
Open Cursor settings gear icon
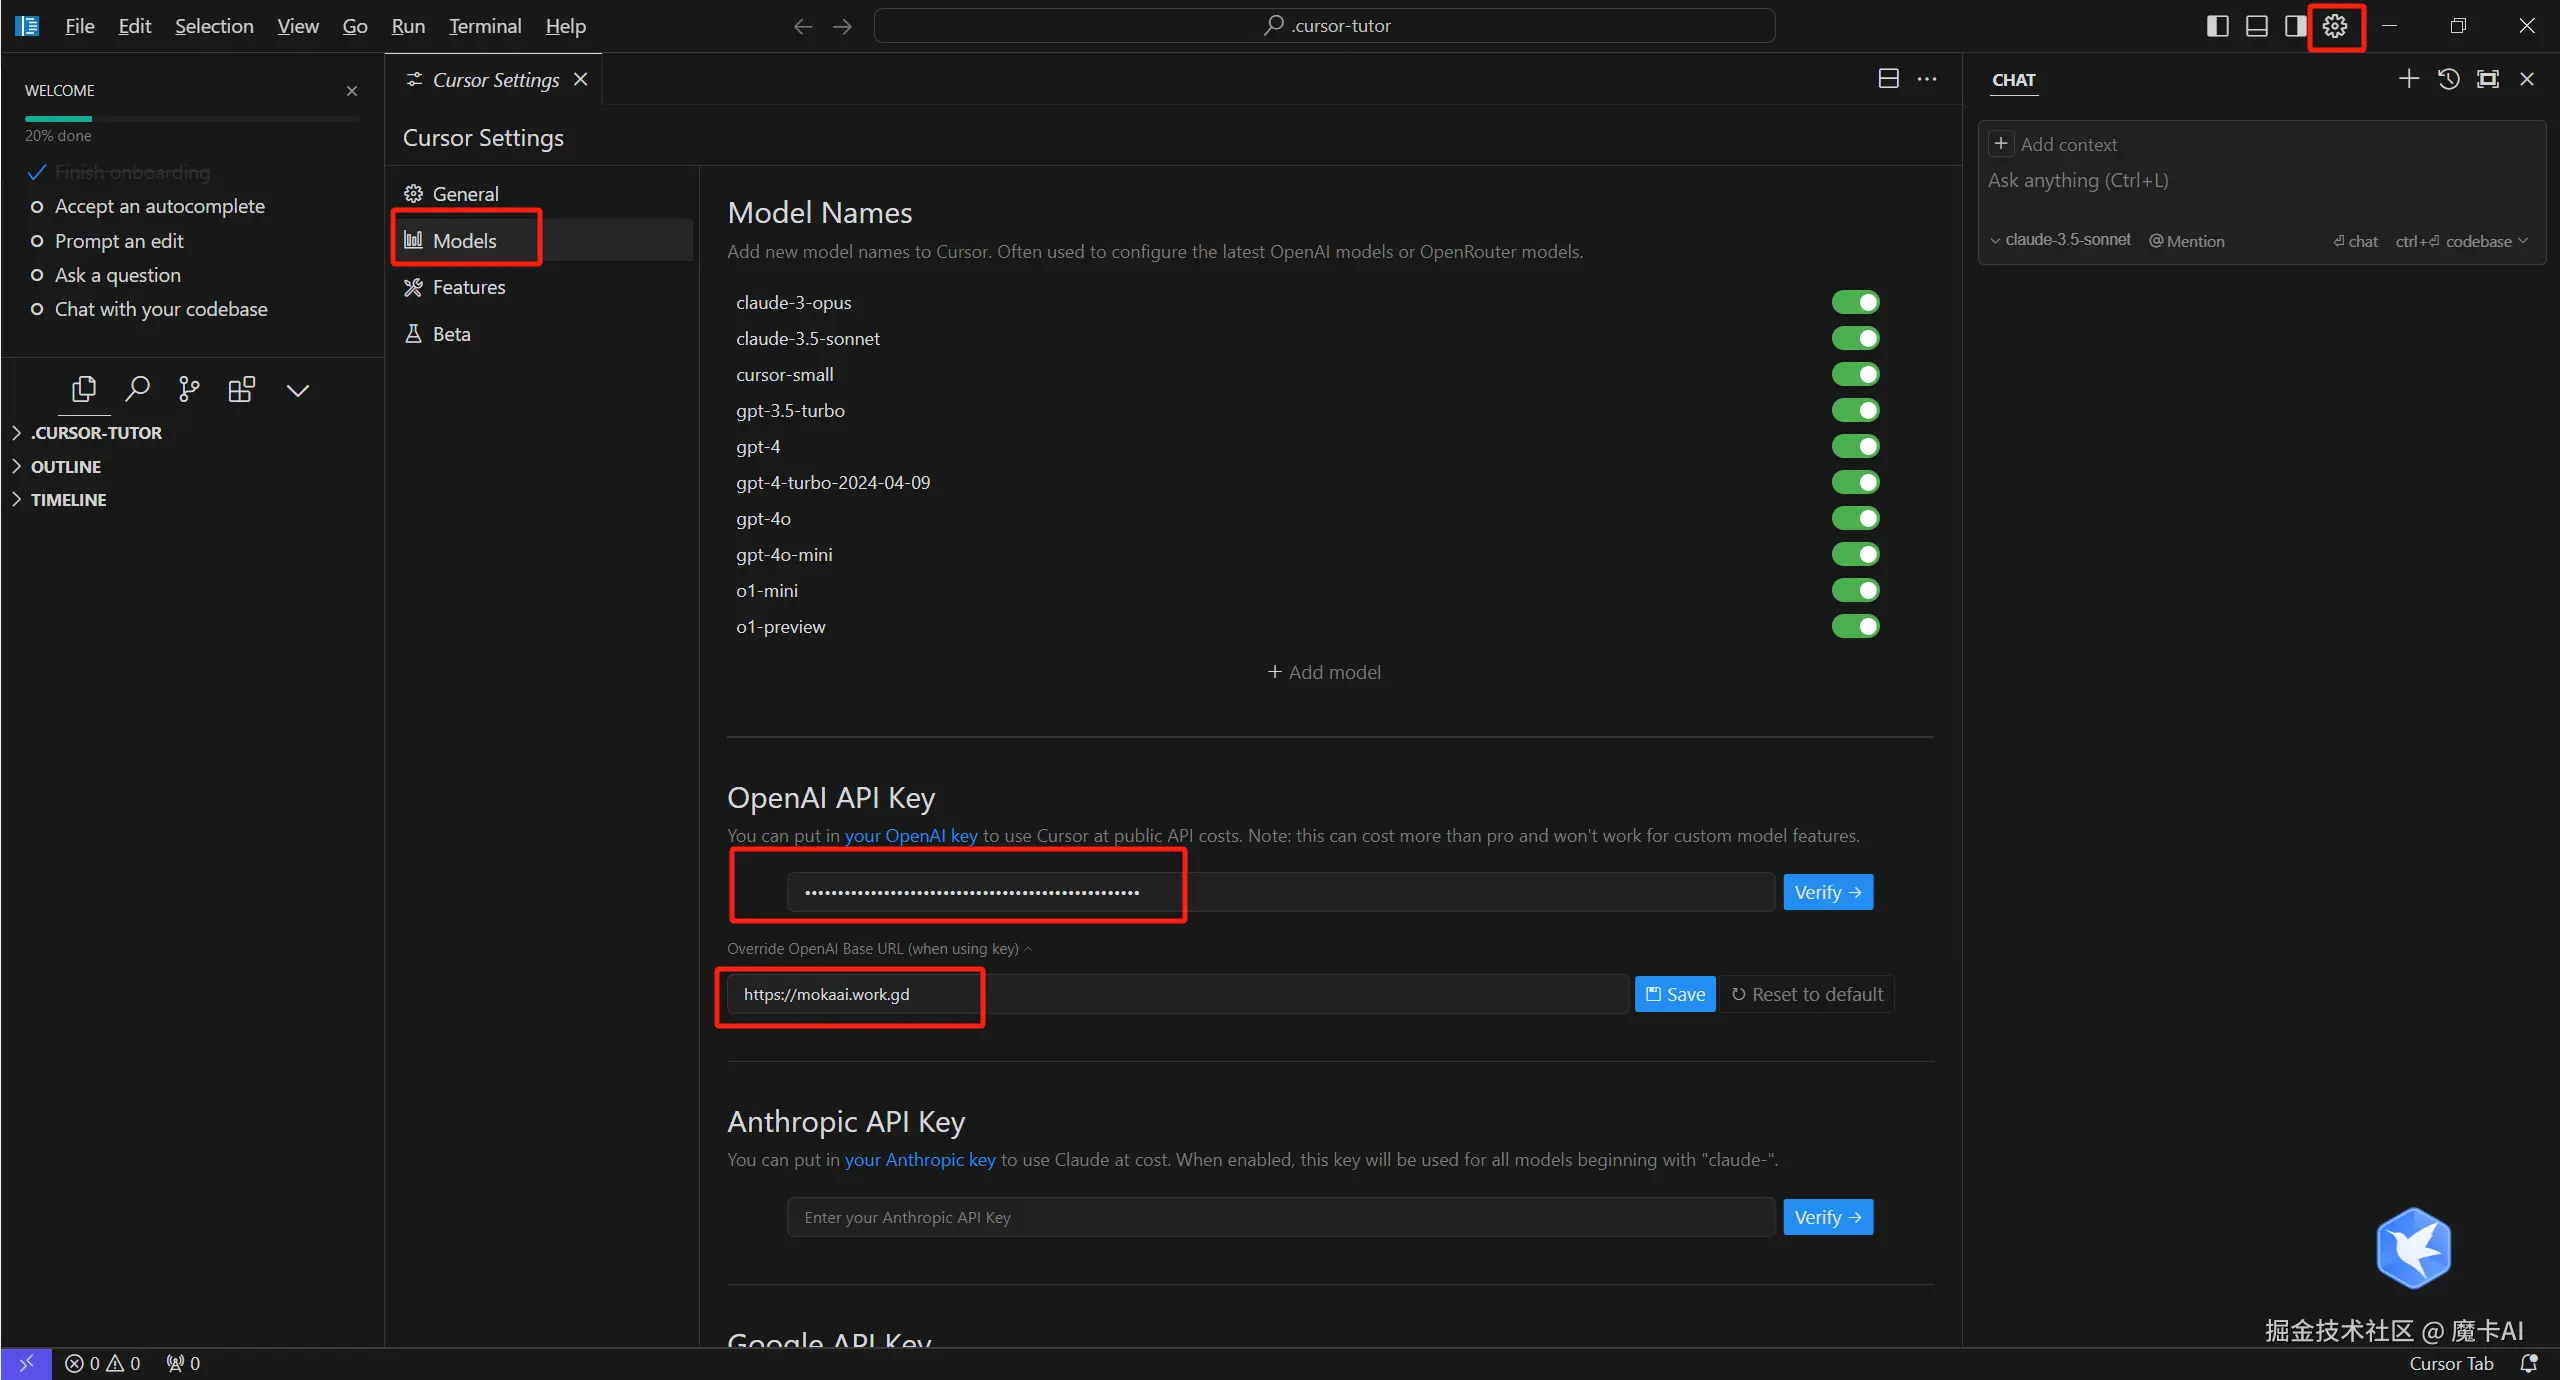tap(2335, 26)
